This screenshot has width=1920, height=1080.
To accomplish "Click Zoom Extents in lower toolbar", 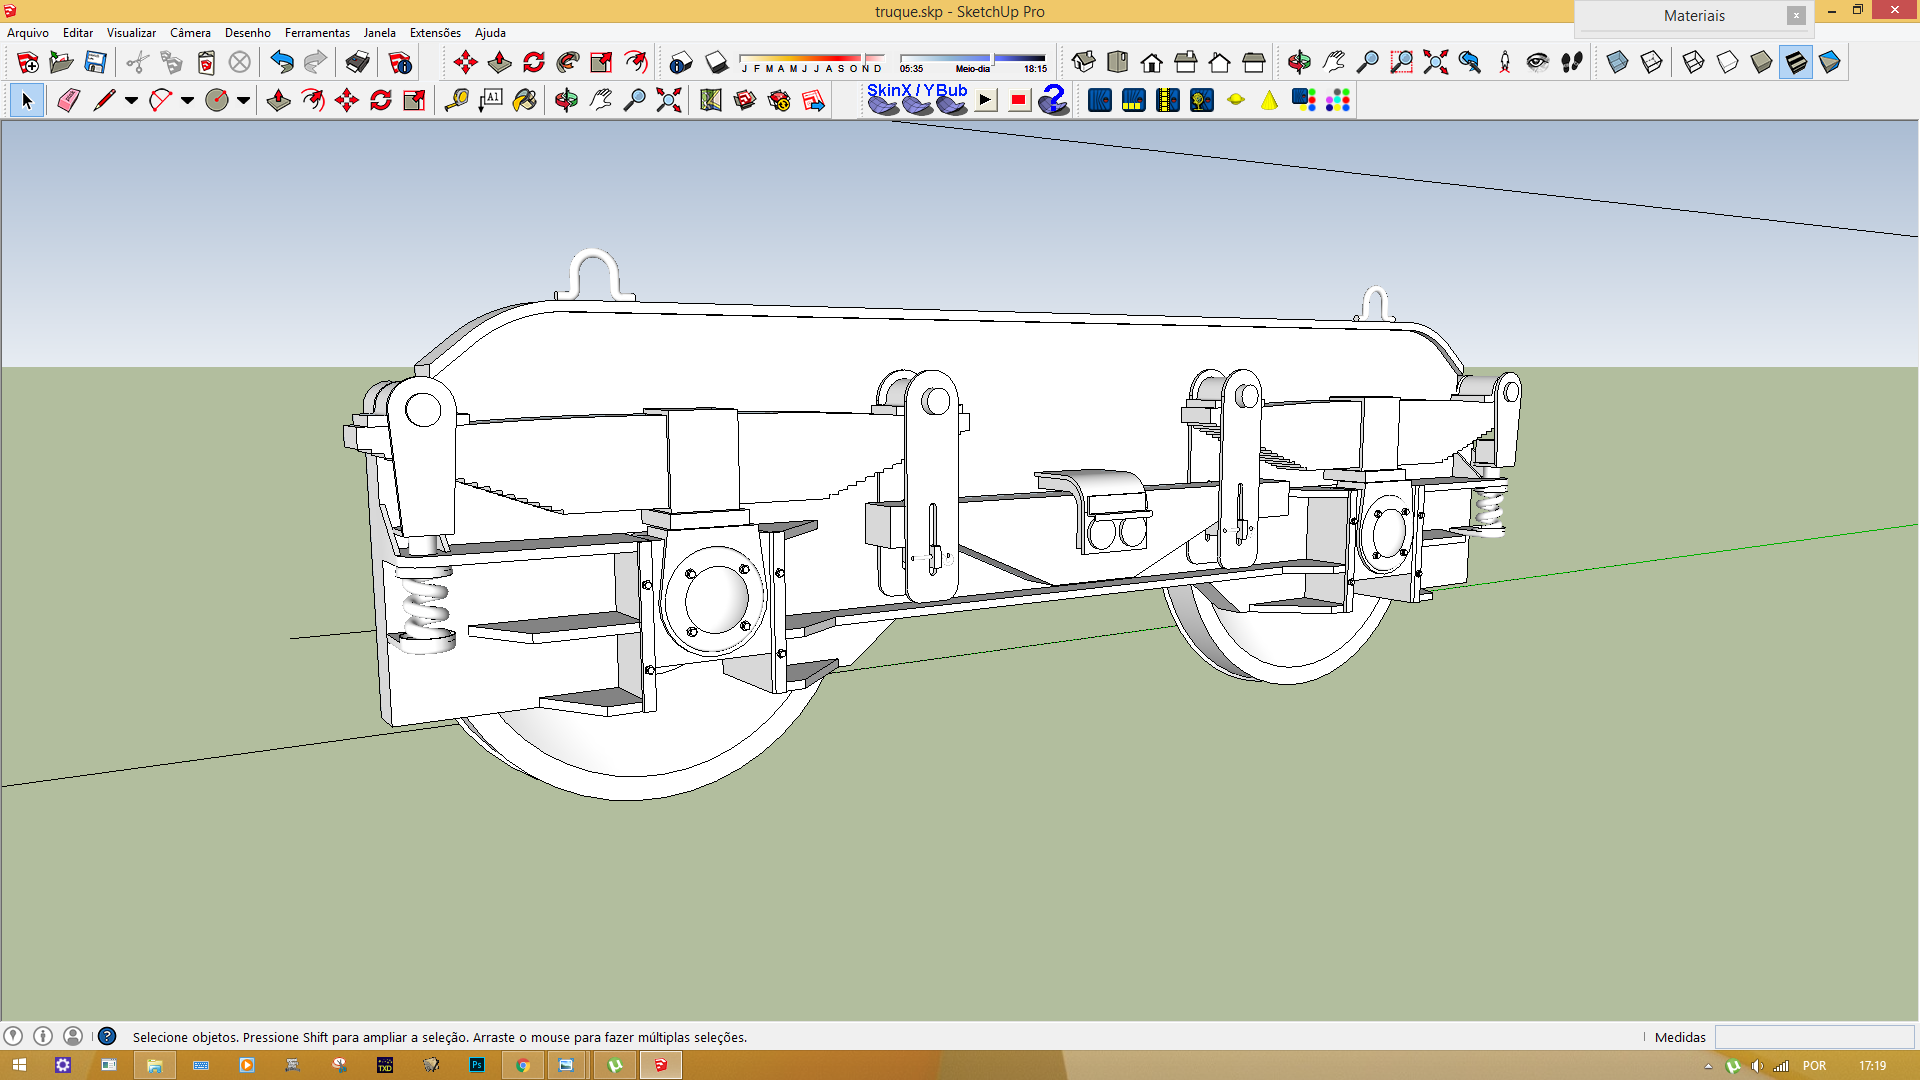I will (x=669, y=100).
